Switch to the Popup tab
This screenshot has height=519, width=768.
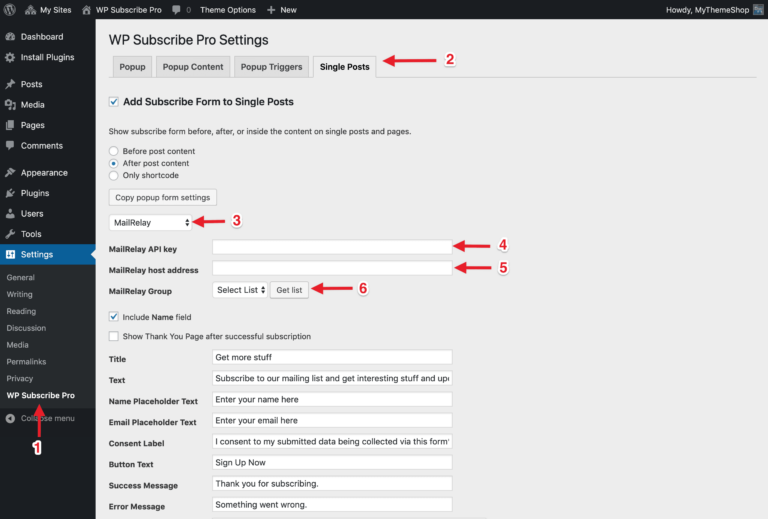pos(133,67)
